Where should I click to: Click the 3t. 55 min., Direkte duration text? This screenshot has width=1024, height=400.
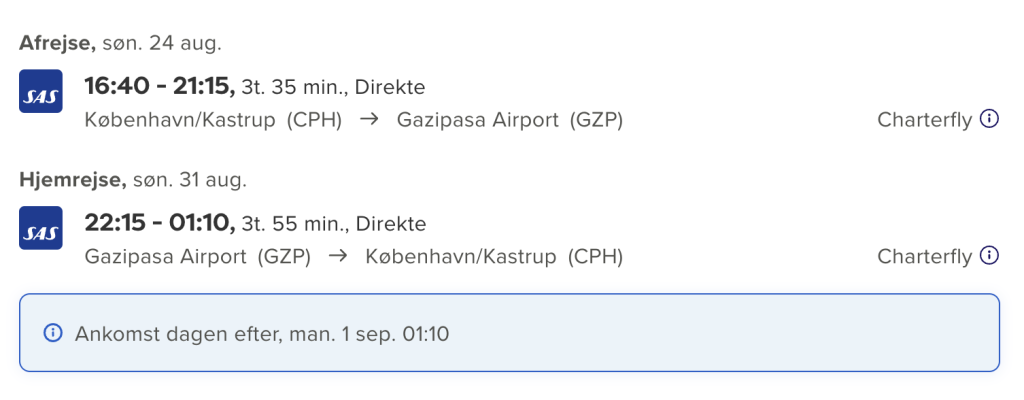[334, 224]
